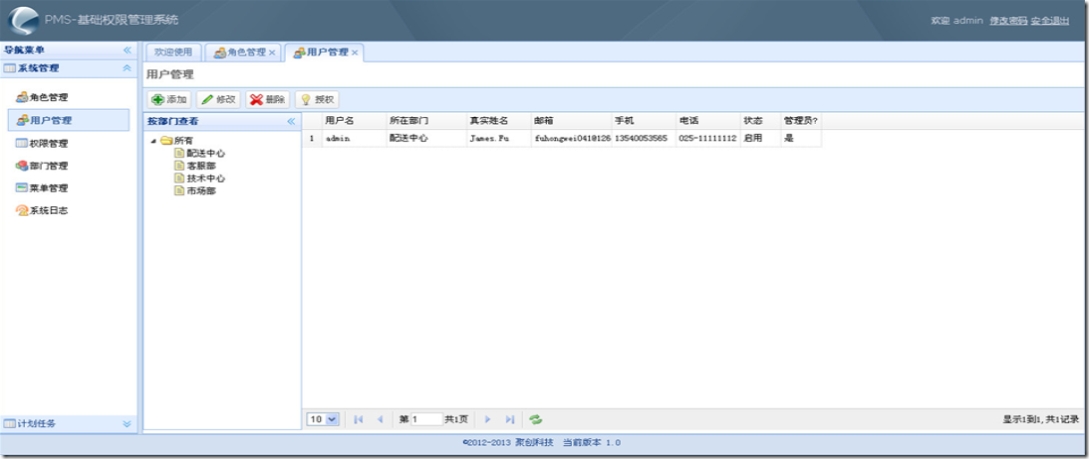Click the Change Password (修改密码) link

tap(1008, 21)
